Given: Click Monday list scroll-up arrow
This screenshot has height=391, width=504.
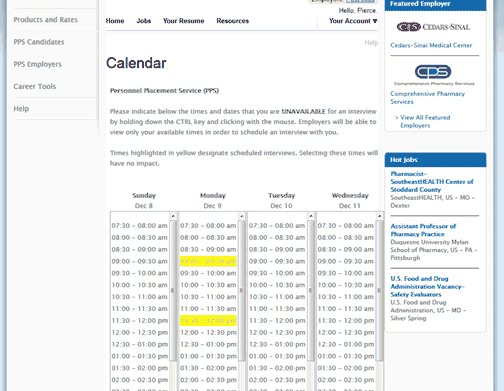Looking at the screenshot, I should pos(242,216).
